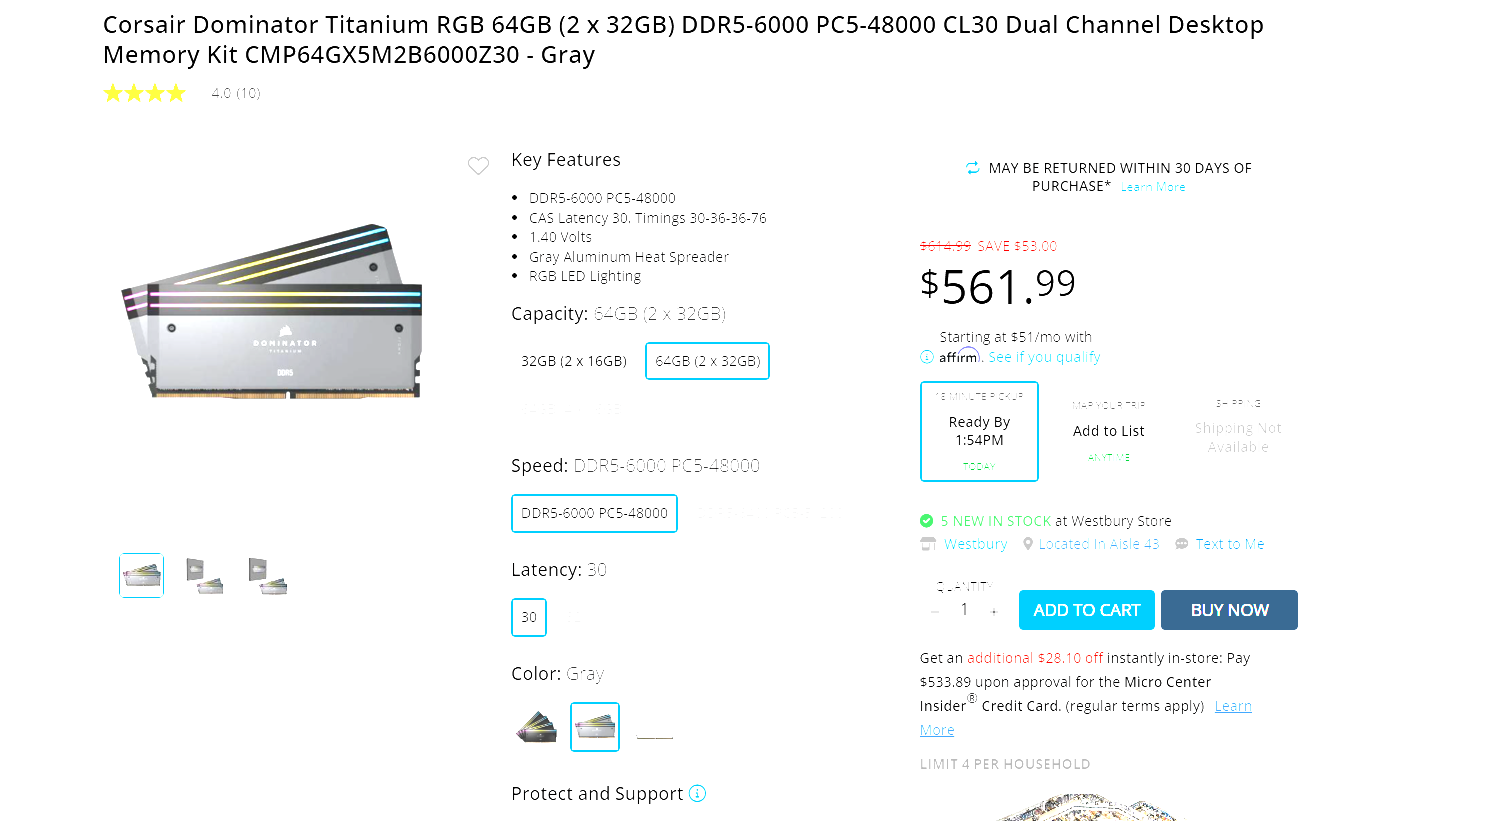
Task: Select the DDR5-6000 PC5-48000 speed option
Action: point(594,513)
